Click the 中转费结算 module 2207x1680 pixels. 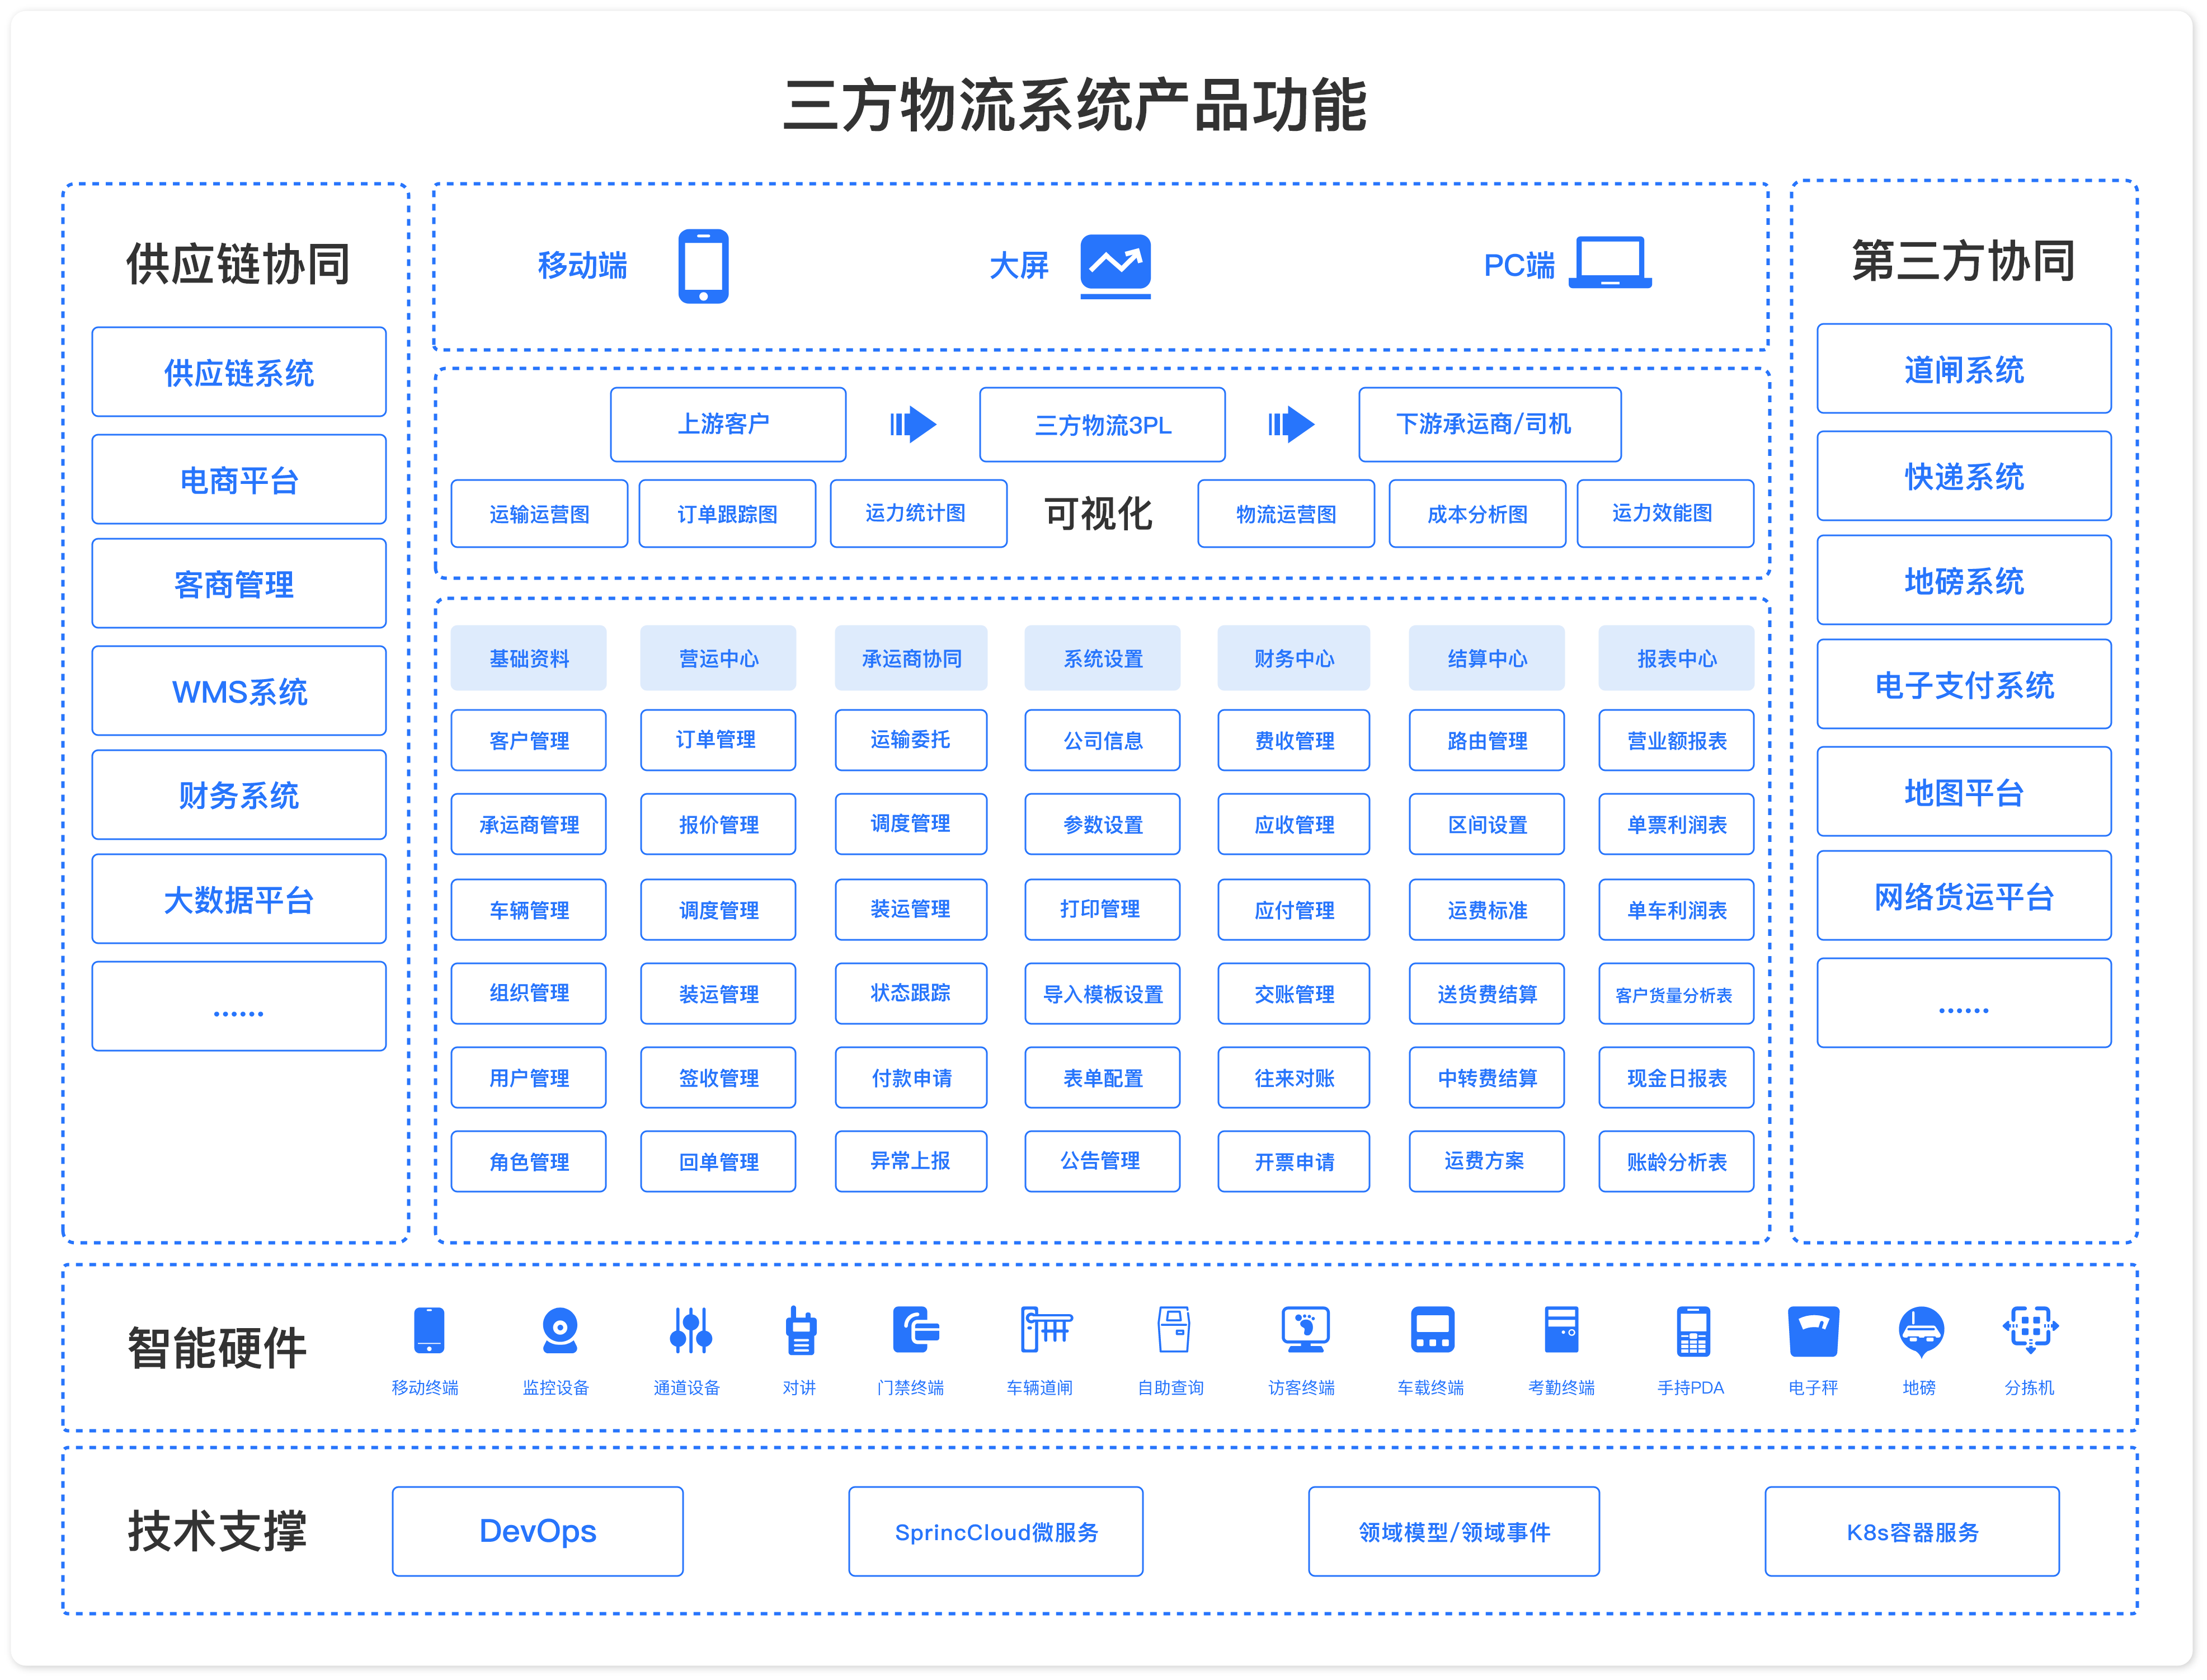1487,1078
